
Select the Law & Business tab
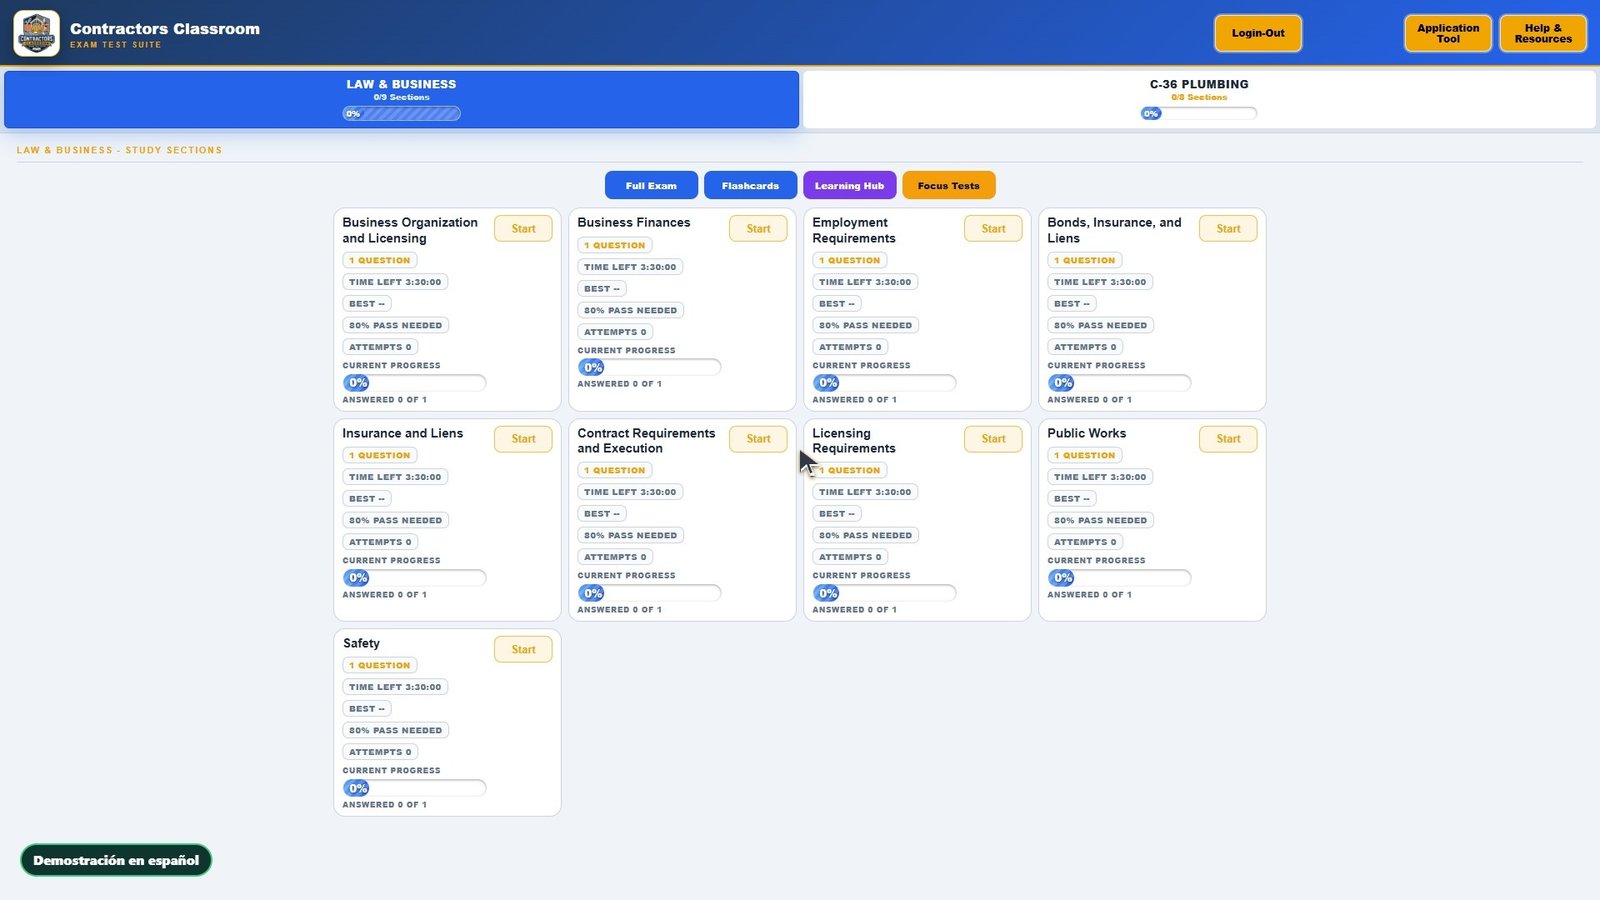point(401,99)
